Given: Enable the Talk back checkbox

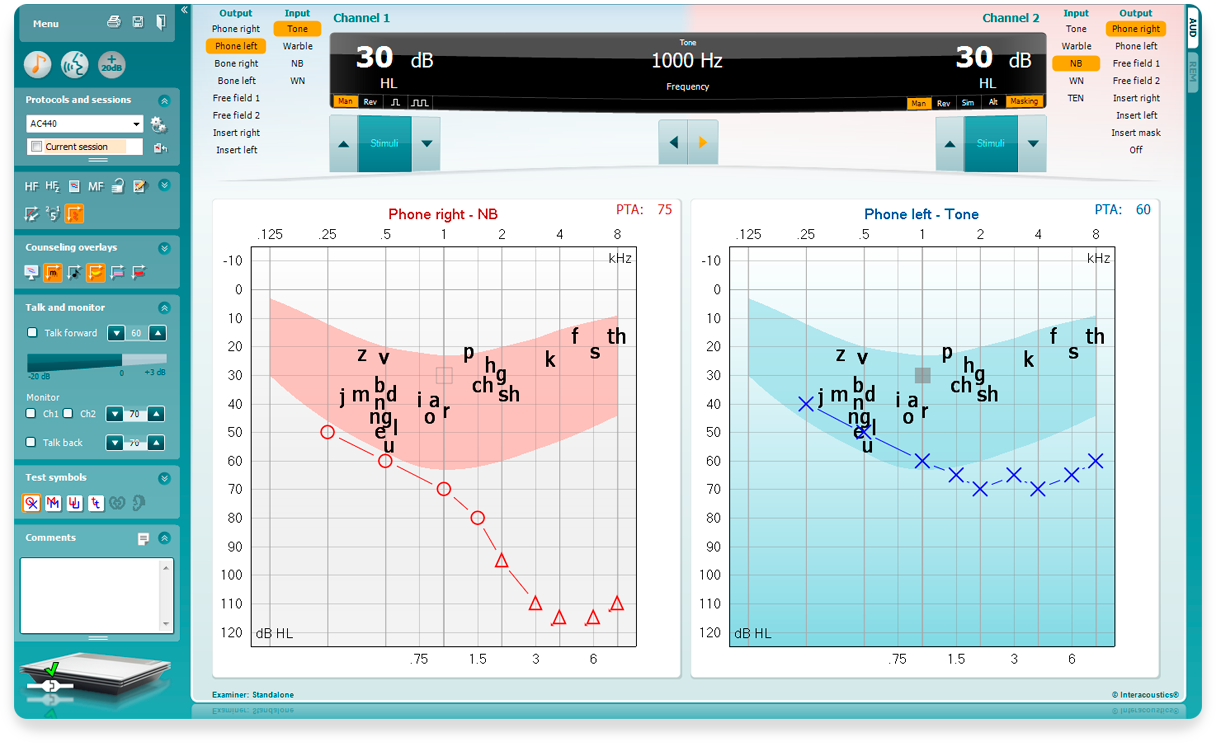Looking at the screenshot, I should click(33, 442).
